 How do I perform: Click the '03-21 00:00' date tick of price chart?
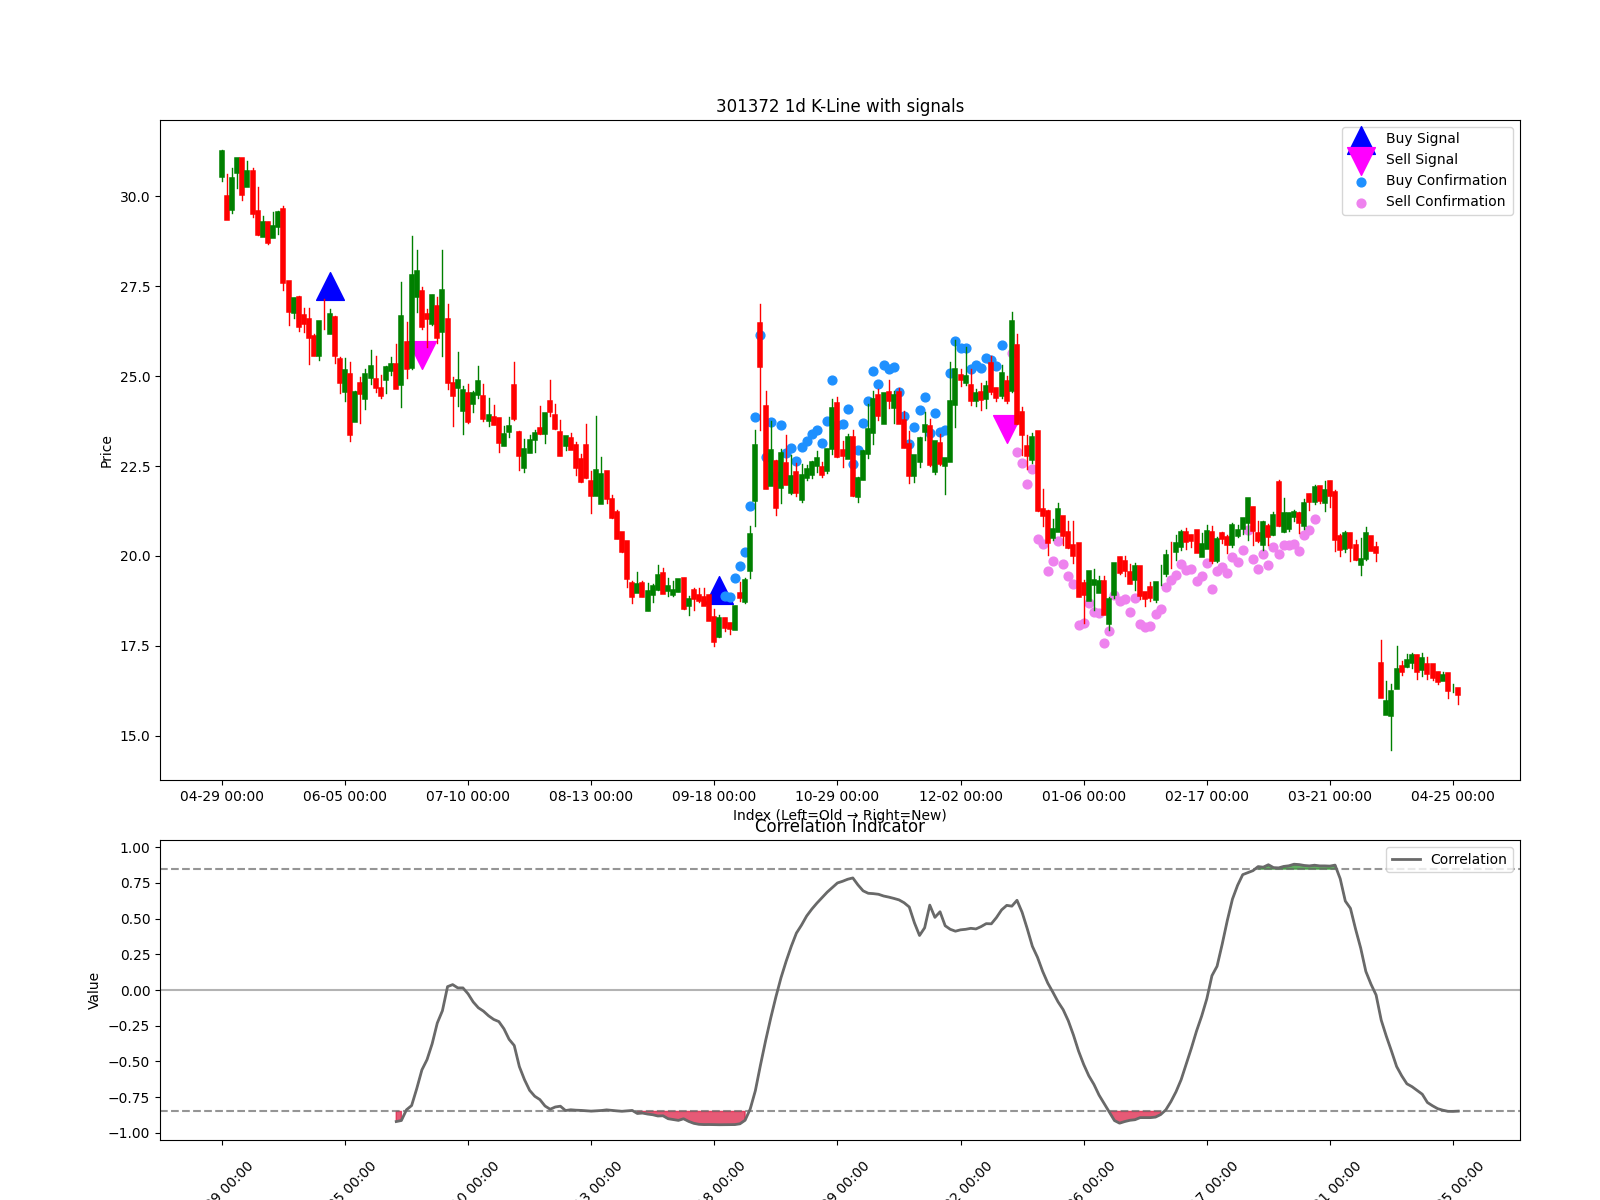[x=1330, y=797]
